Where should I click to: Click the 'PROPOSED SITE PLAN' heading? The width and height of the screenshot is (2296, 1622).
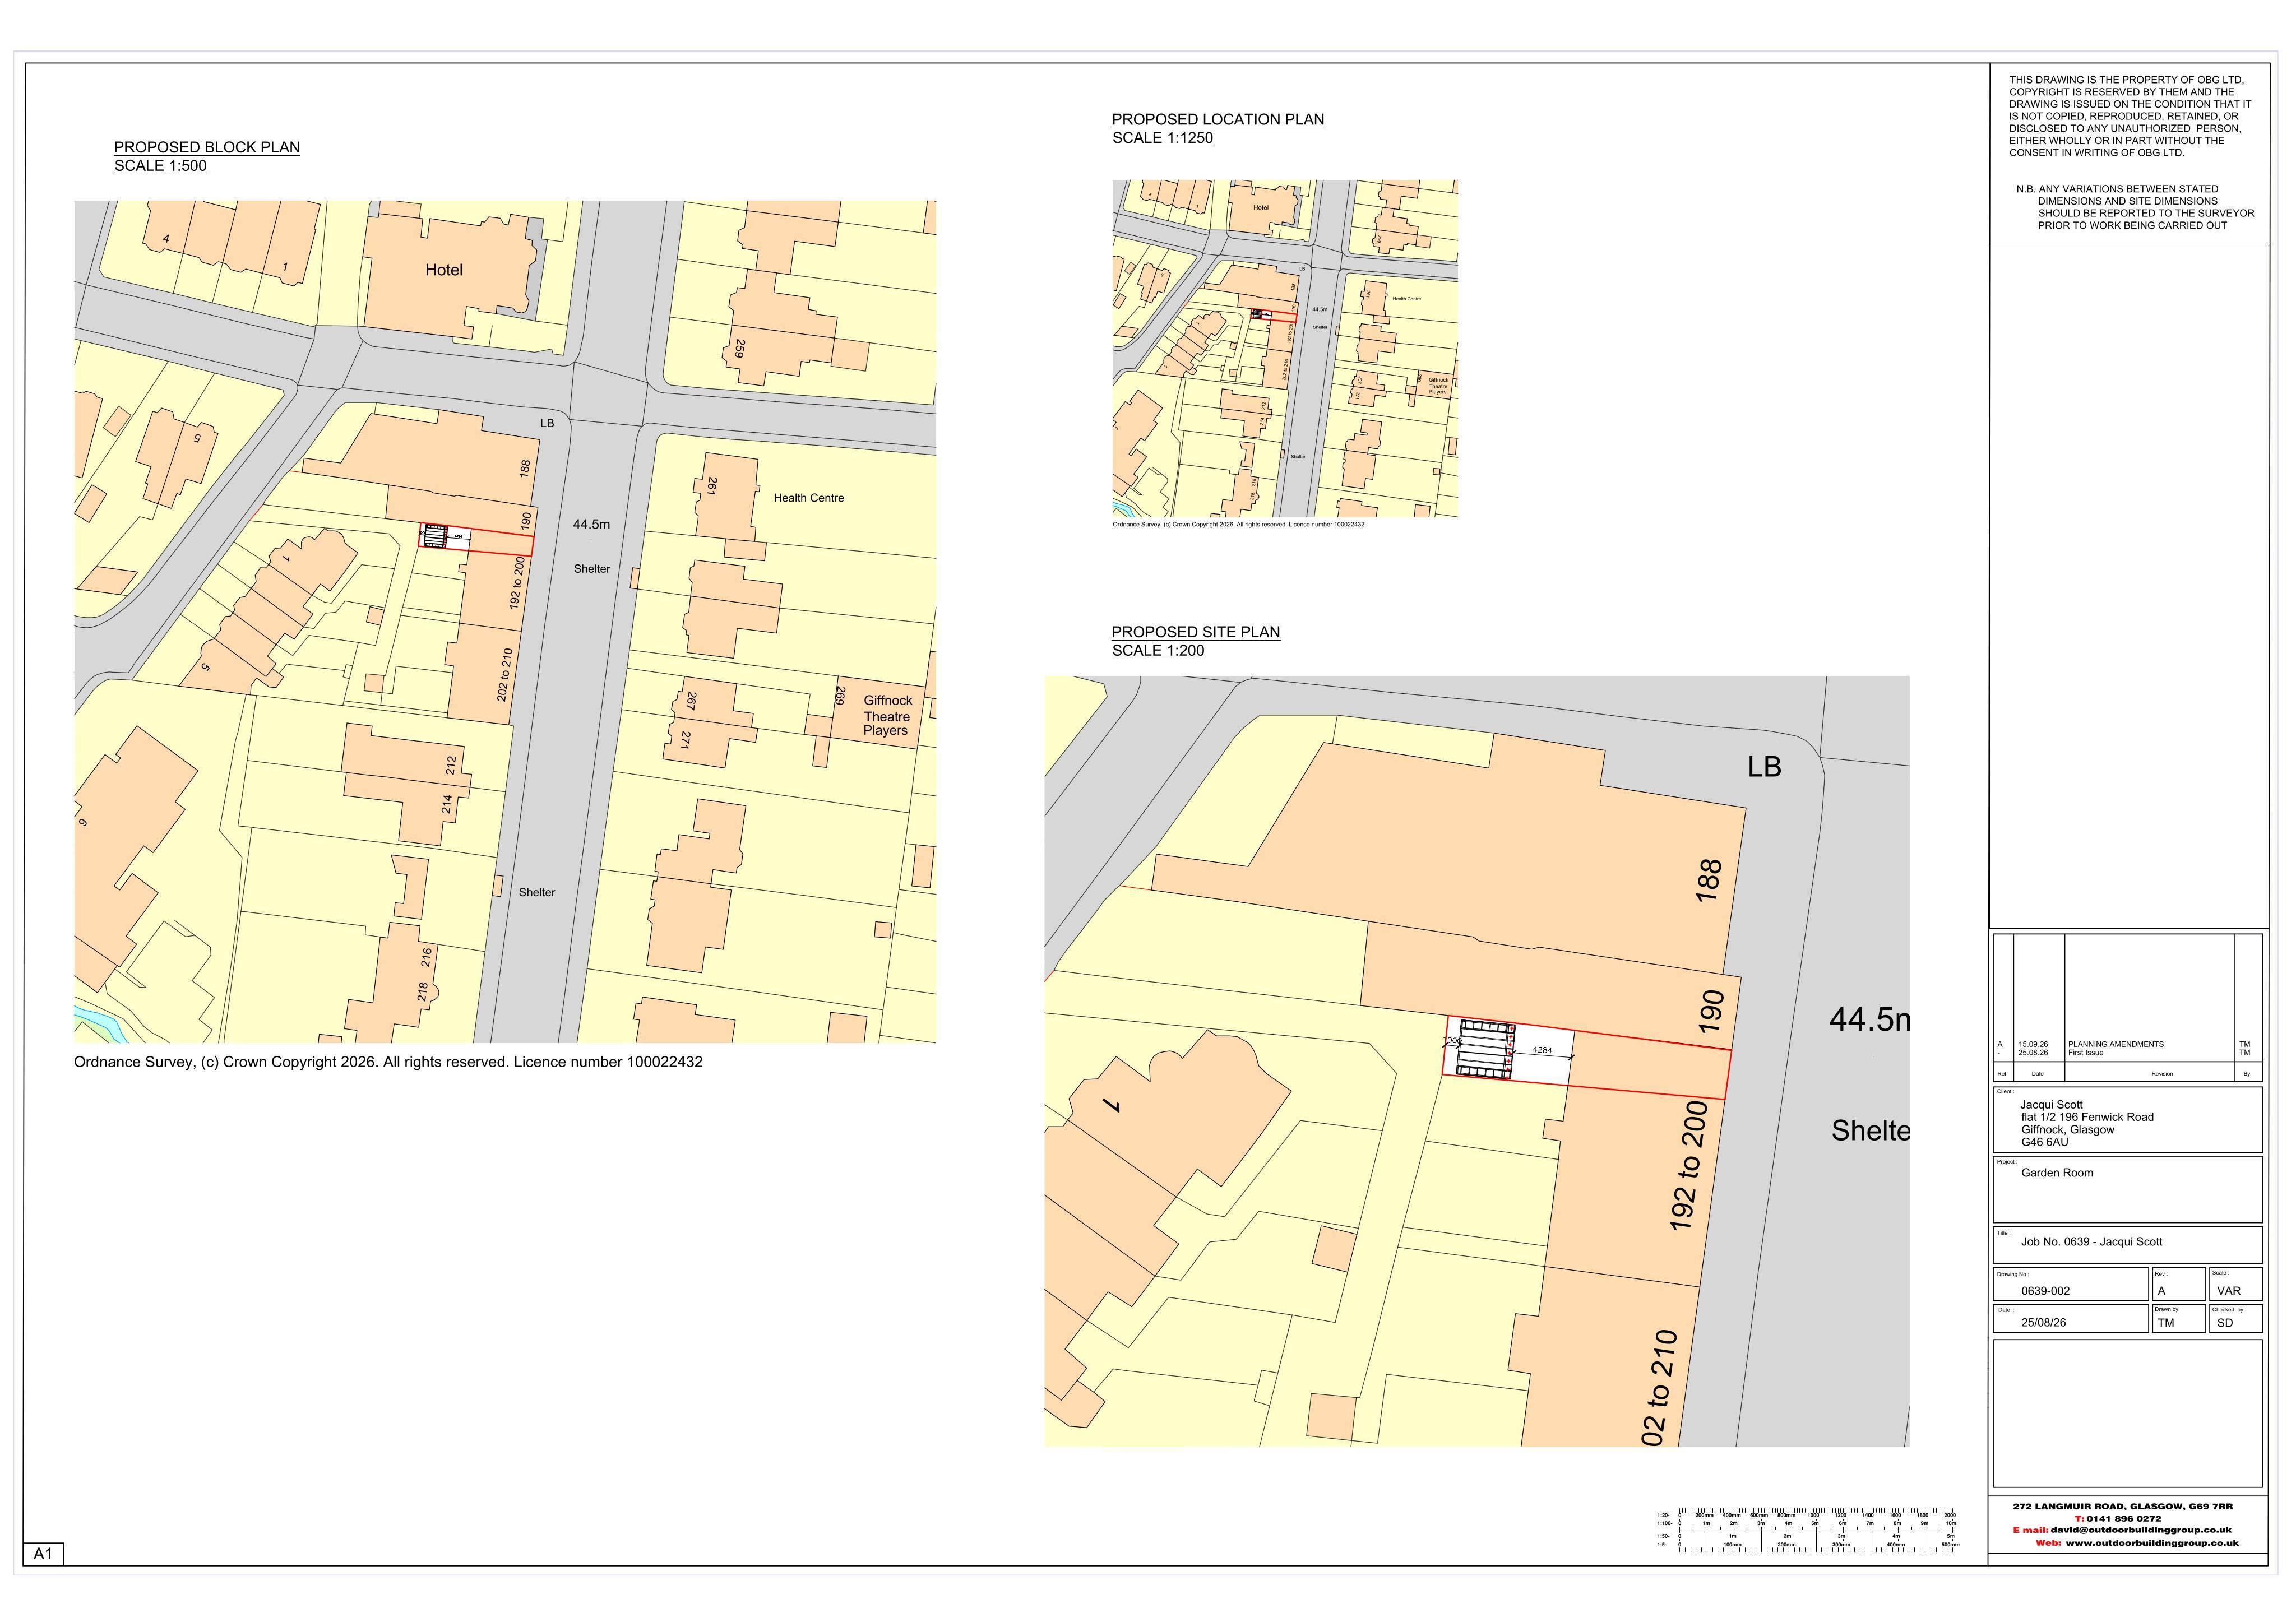click(1196, 632)
